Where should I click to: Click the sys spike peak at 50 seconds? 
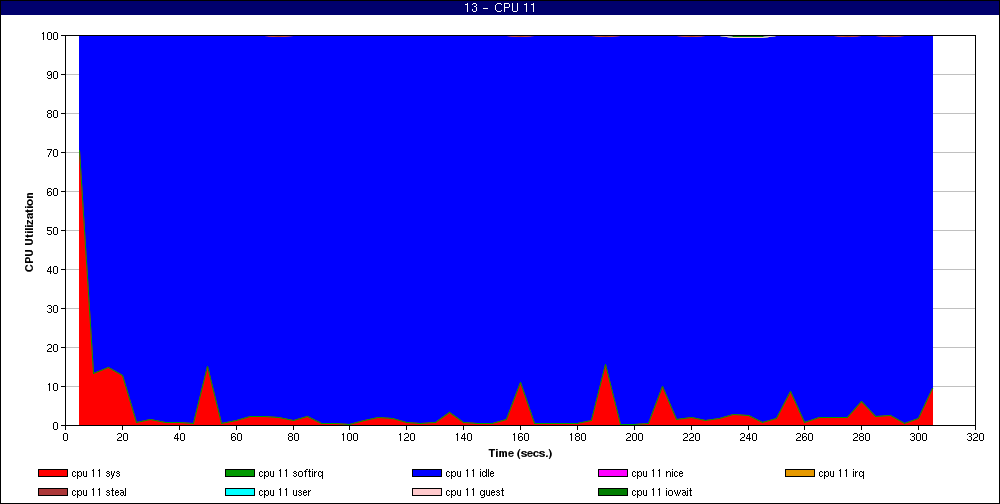(207, 367)
